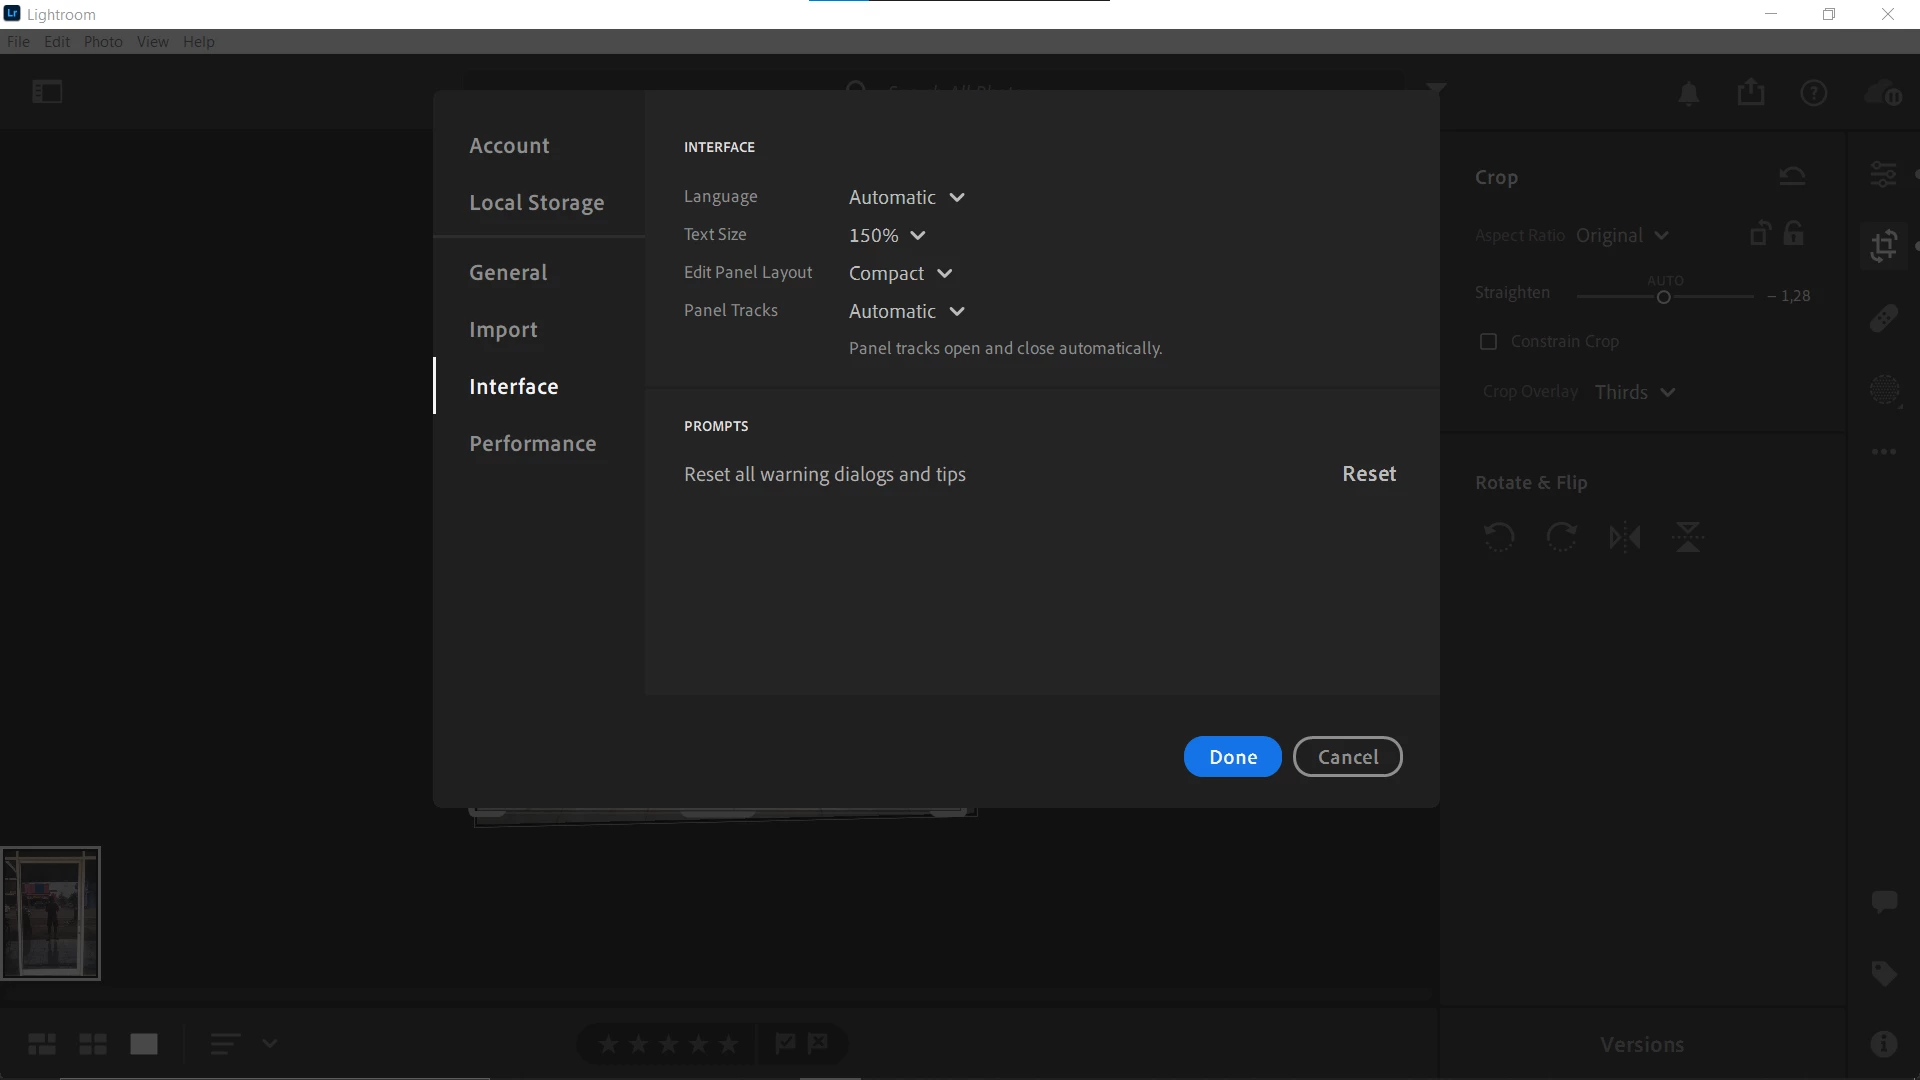Image resolution: width=1920 pixels, height=1080 pixels.
Task: Click the Straighten slider handle
Action: pos(1664,297)
